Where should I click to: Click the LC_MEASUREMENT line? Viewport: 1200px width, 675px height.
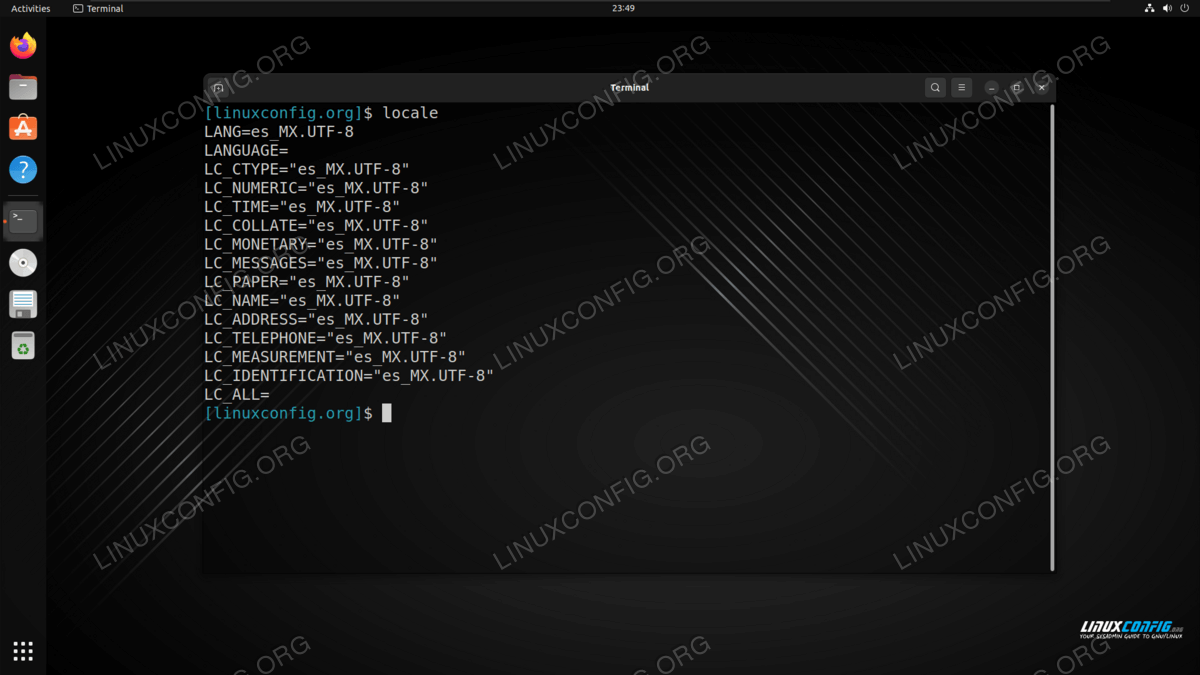click(335, 357)
